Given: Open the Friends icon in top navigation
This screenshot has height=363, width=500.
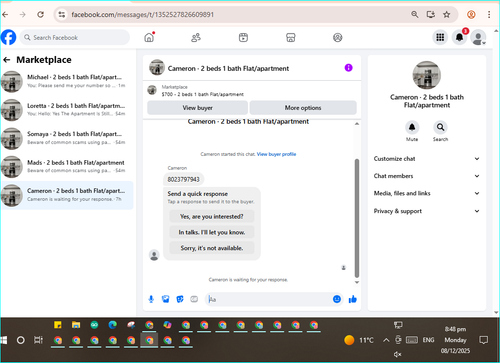Looking at the screenshot, I should 196,38.
